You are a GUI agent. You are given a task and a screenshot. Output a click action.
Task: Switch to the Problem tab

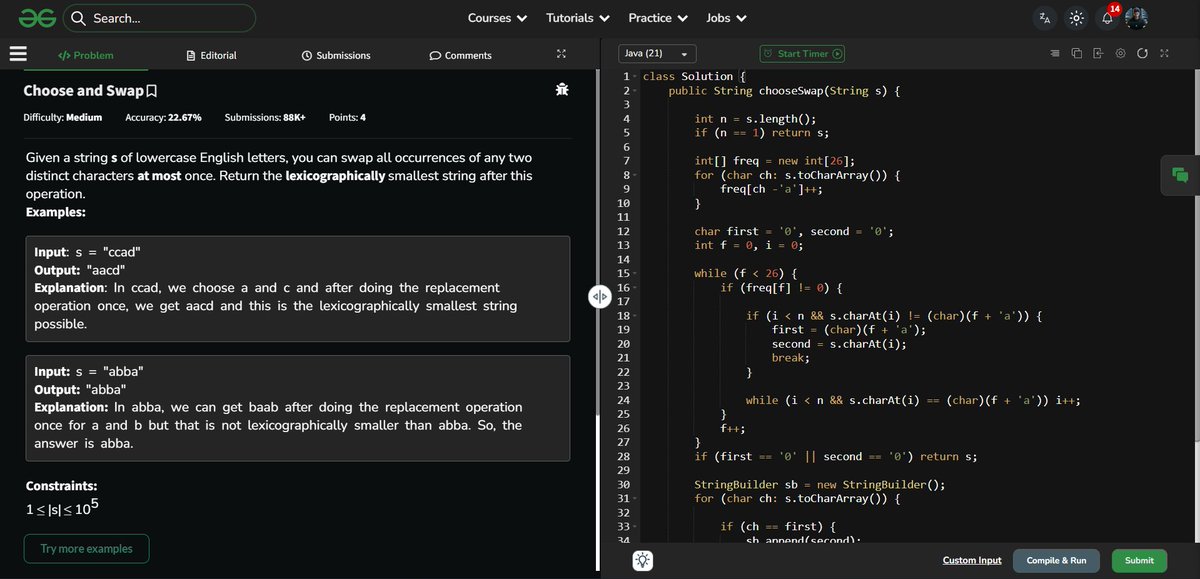(86, 55)
